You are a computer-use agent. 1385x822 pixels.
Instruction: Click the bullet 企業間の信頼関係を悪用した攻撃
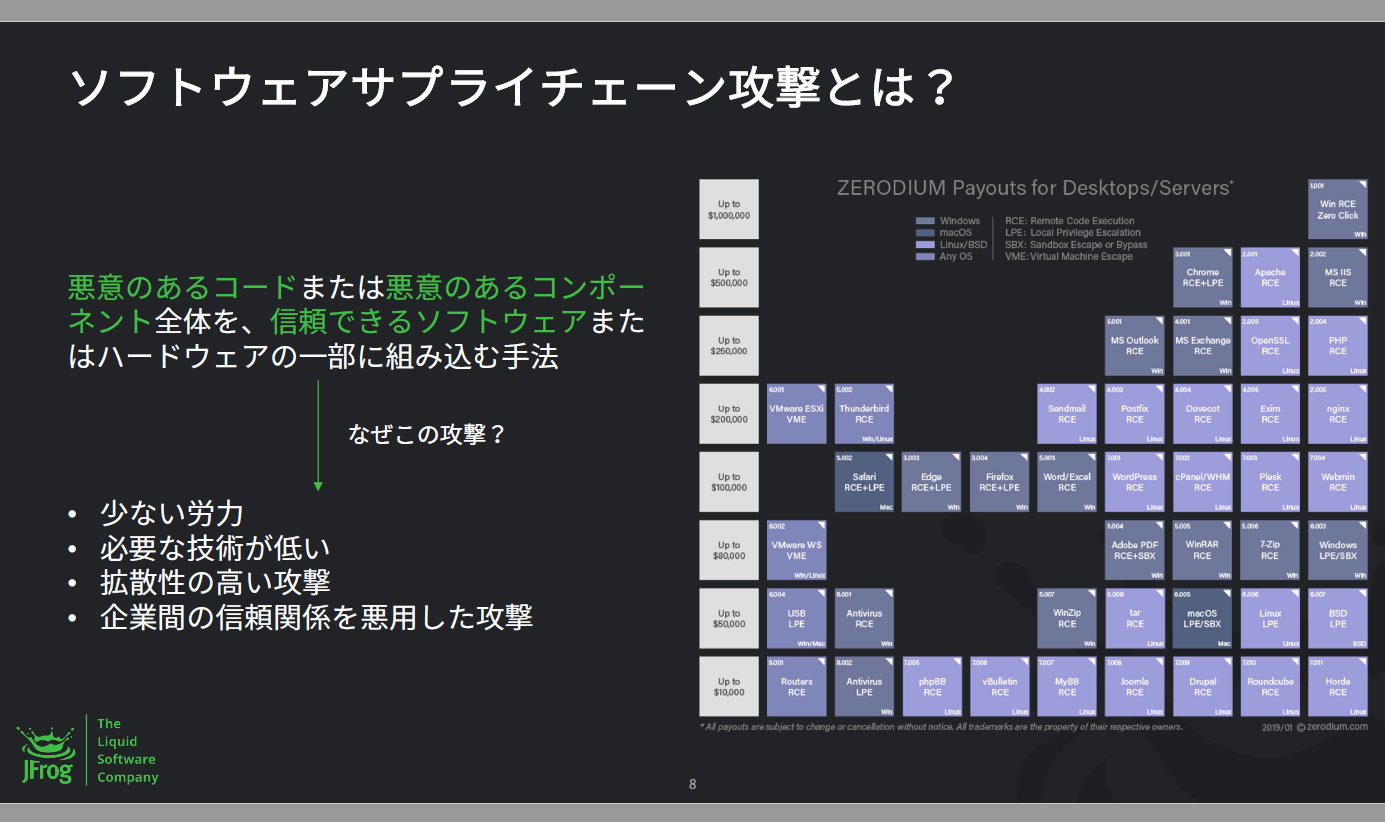pyautogui.click(x=316, y=616)
